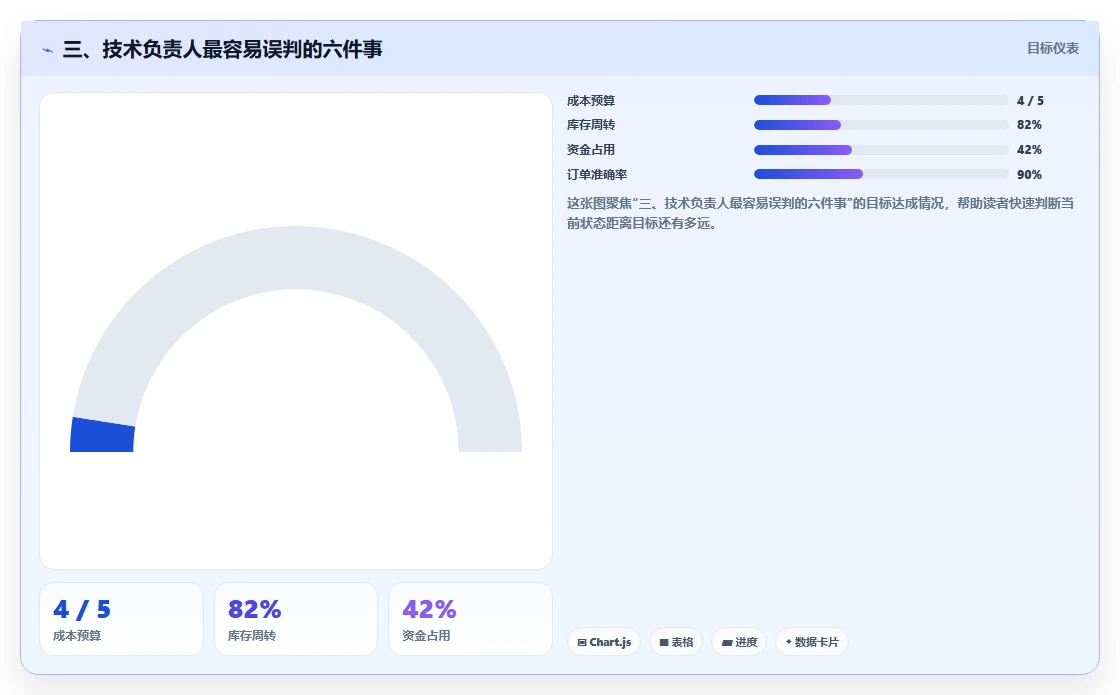Select the 42% 资金占用 stat card
1120x695 pixels.
(x=470, y=619)
